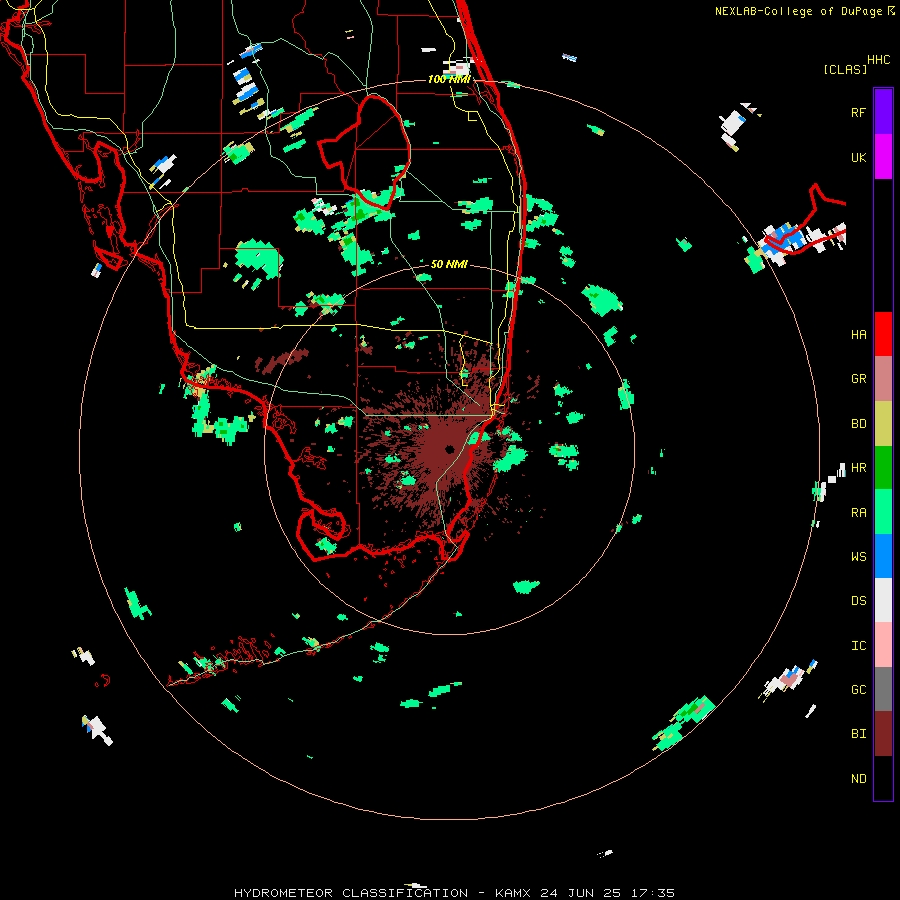Click the HHC product label
This screenshot has height=900, width=900.
(x=879, y=60)
